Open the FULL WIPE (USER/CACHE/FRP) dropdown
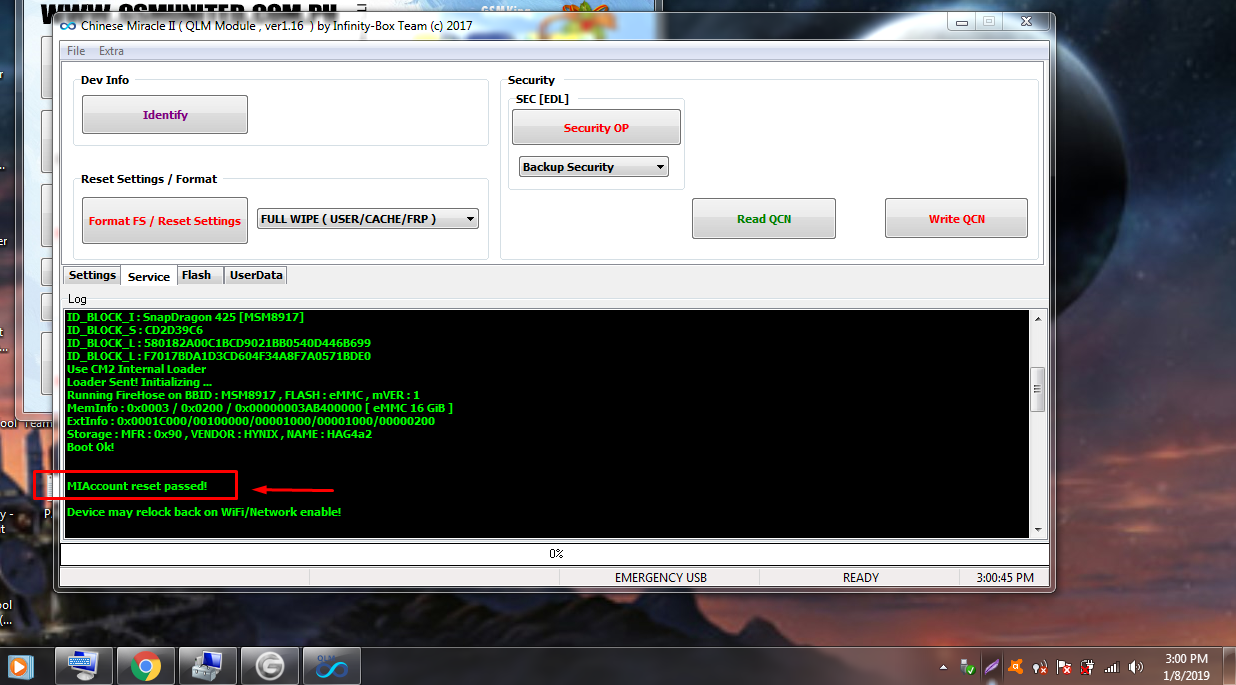Viewport: 1236px width, 685px height. click(x=368, y=219)
